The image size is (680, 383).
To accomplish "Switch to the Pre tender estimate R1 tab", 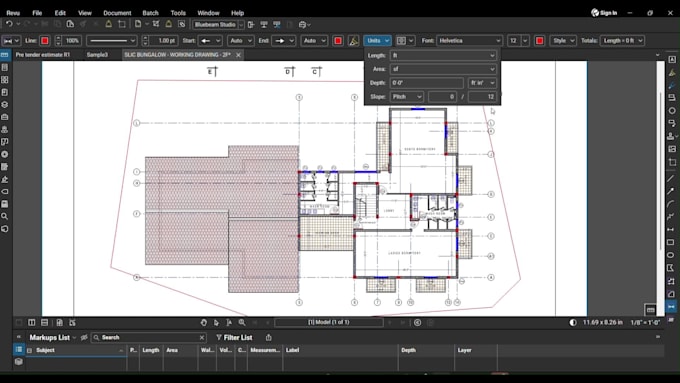I will [x=42, y=55].
